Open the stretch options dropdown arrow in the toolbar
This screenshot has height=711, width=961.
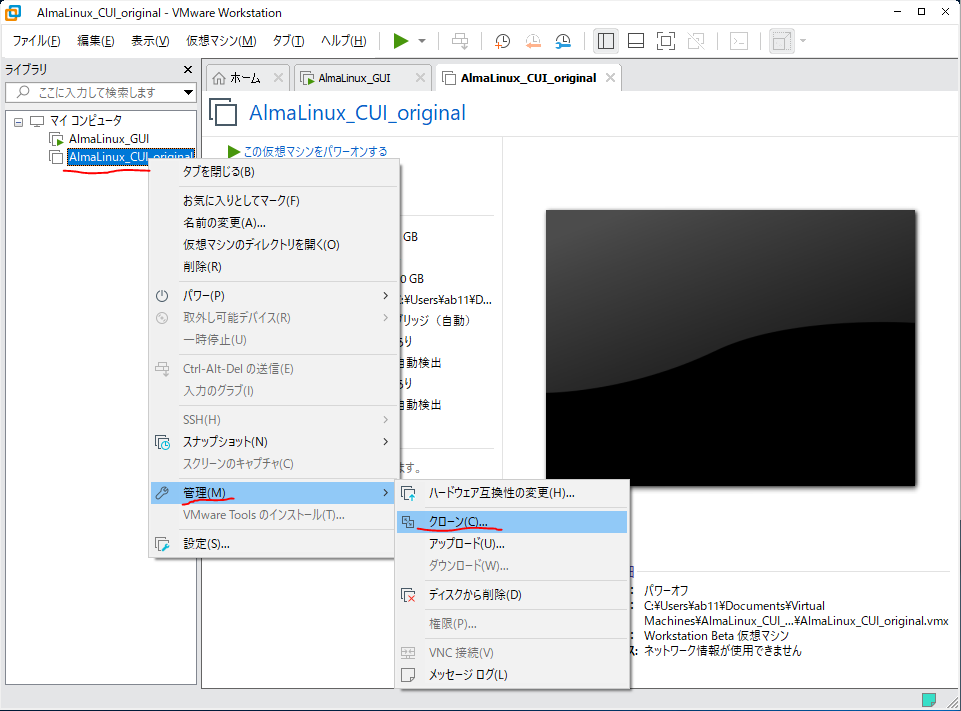pos(803,41)
